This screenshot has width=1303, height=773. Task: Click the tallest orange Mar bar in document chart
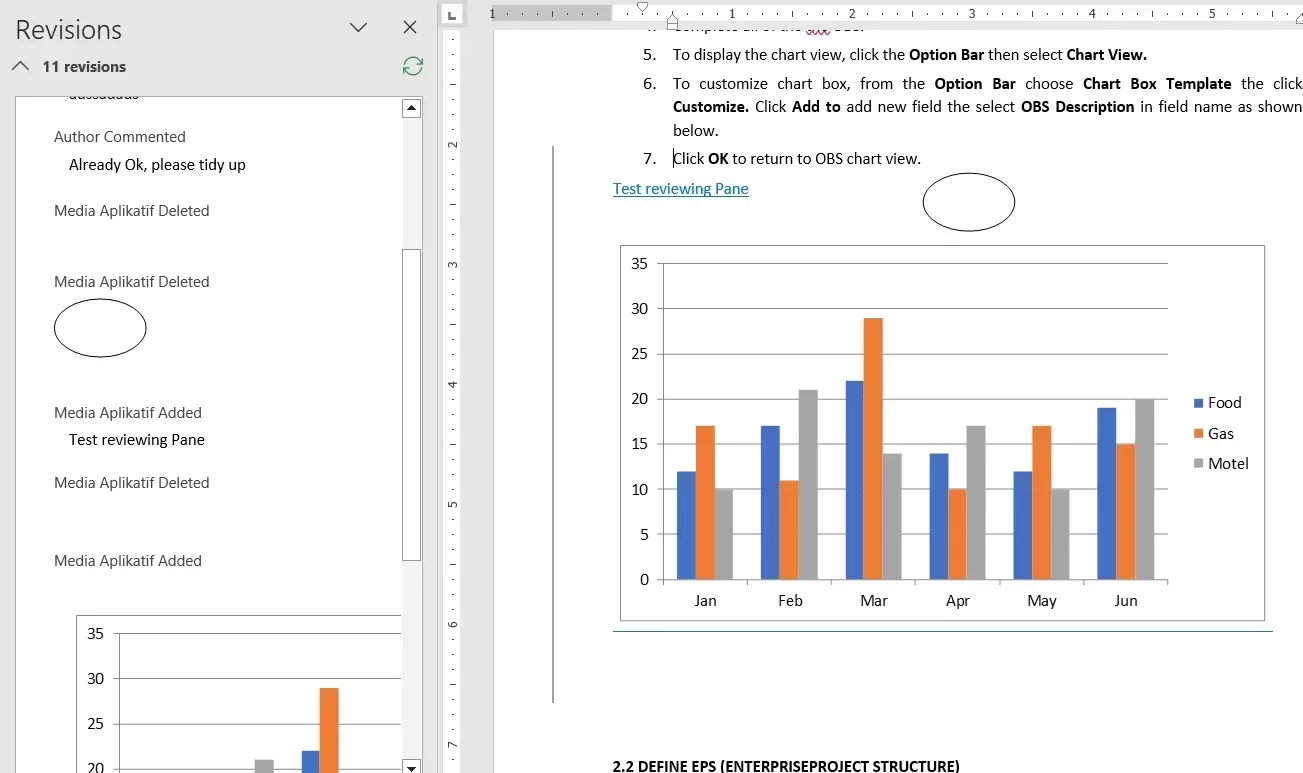873,448
